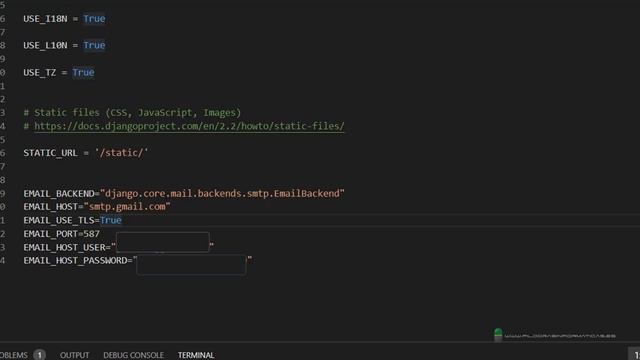The width and height of the screenshot is (640, 360).
Task: Click the EMAIL_HOST_PASSWORD variable name
Action: (x=75, y=260)
